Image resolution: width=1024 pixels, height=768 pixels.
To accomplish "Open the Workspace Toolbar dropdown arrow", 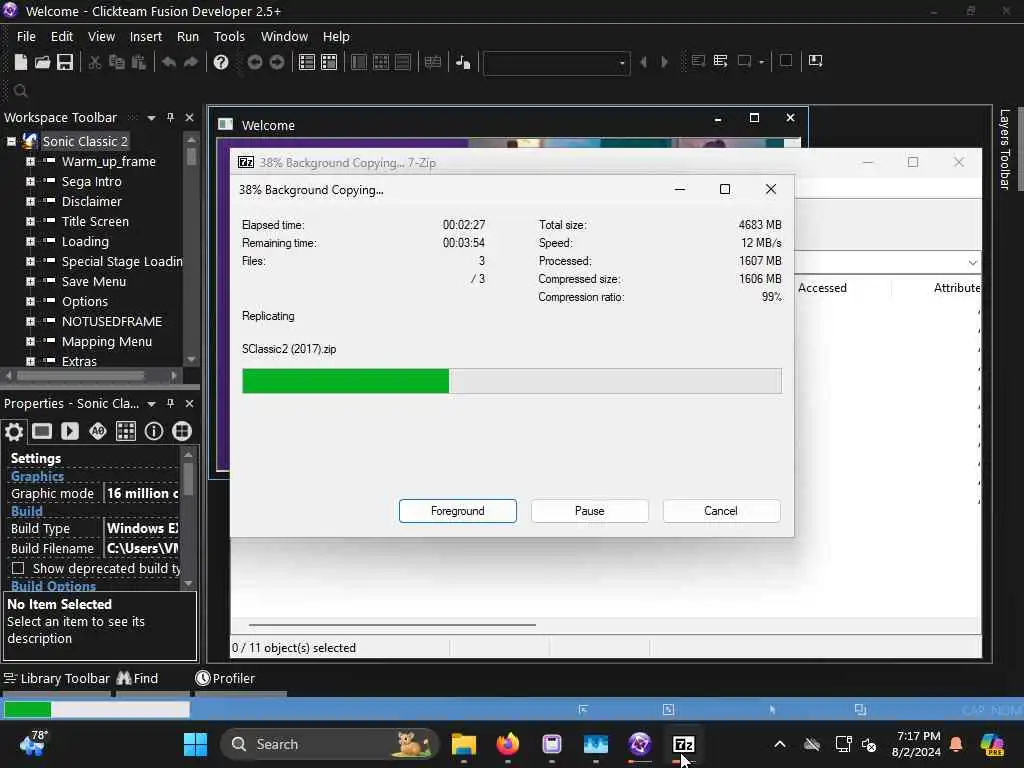I will (152, 118).
